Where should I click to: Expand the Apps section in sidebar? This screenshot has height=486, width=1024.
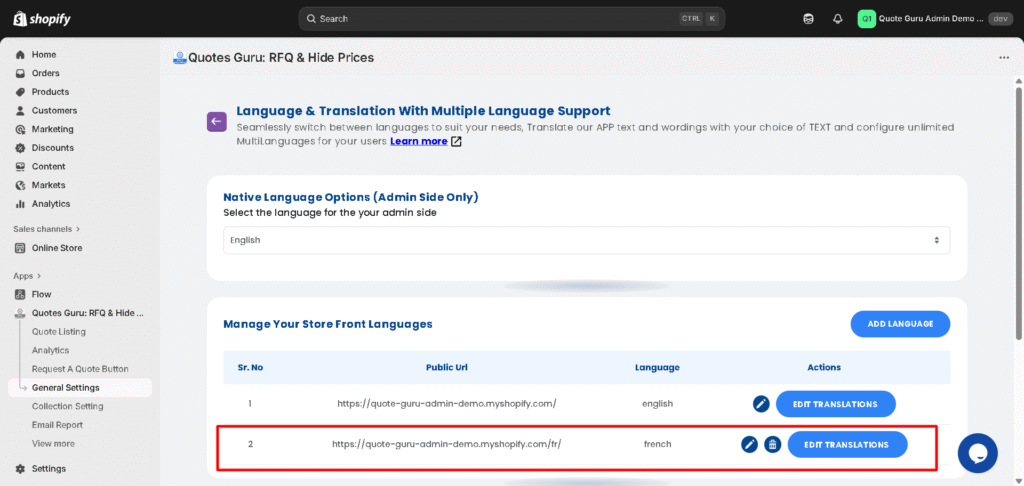(27, 276)
